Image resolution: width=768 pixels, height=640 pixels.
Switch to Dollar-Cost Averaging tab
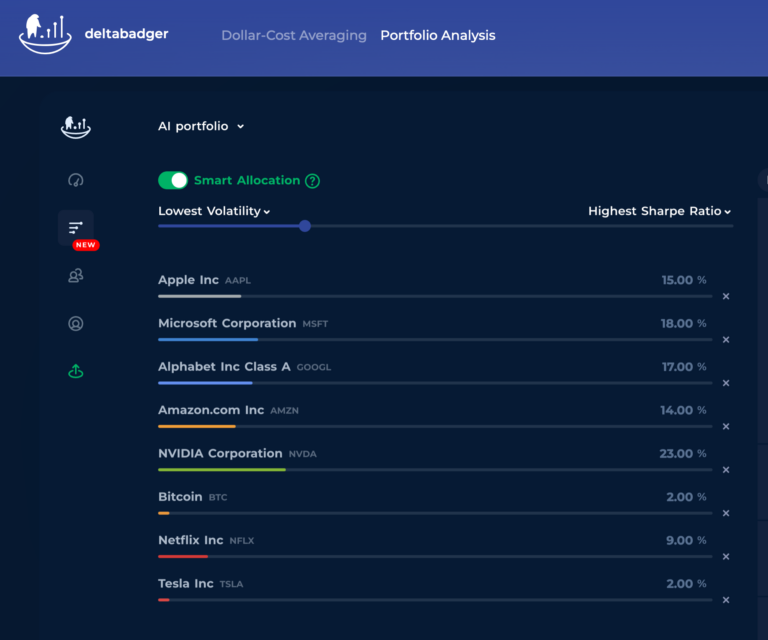(x=294, y=35)
